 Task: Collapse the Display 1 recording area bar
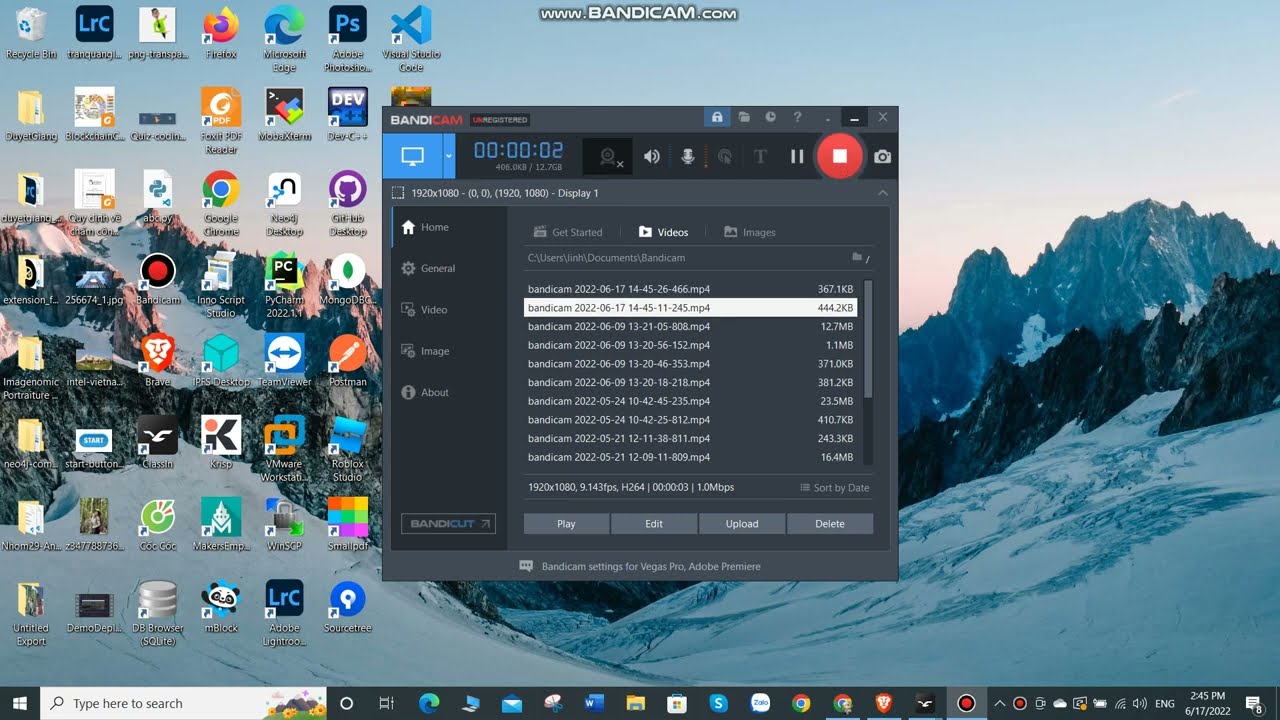(x=882, y=193)
